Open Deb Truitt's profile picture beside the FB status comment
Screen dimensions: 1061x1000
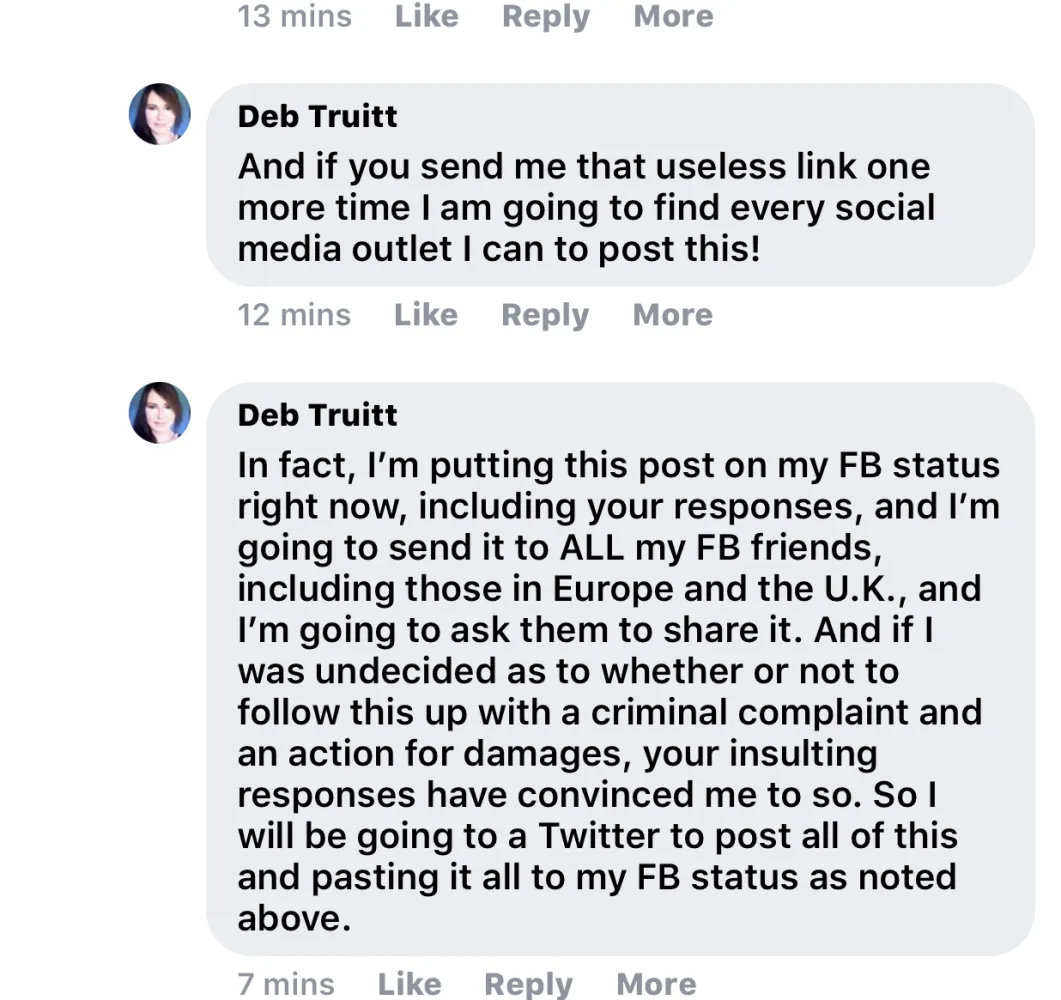point(160,412)
